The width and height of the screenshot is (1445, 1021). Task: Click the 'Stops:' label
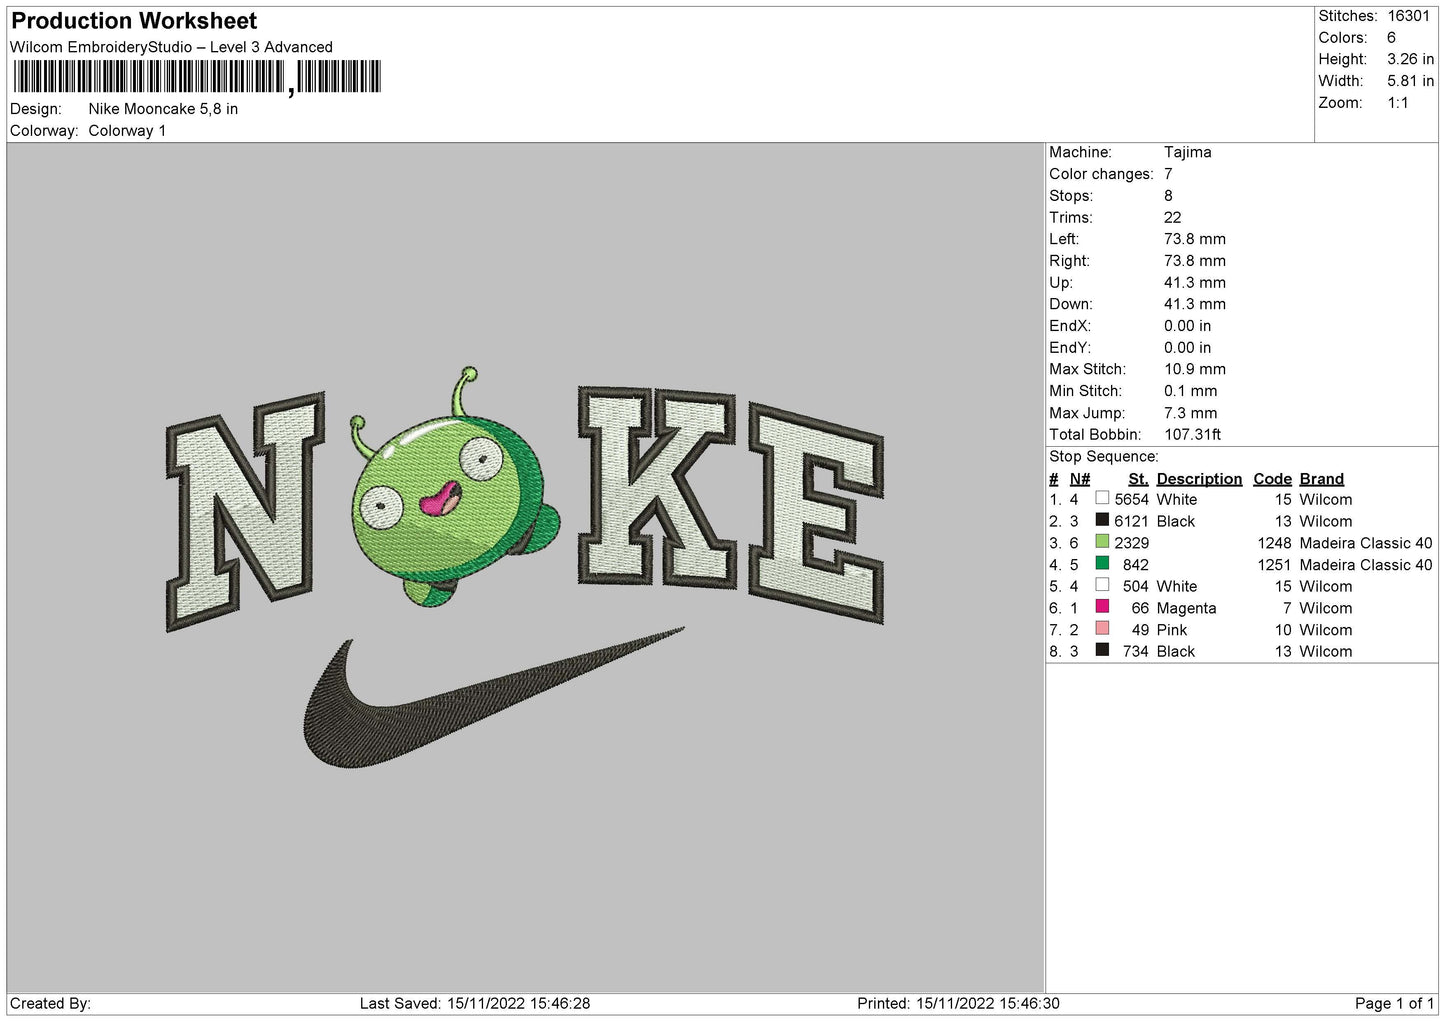tap(1071, 196)
